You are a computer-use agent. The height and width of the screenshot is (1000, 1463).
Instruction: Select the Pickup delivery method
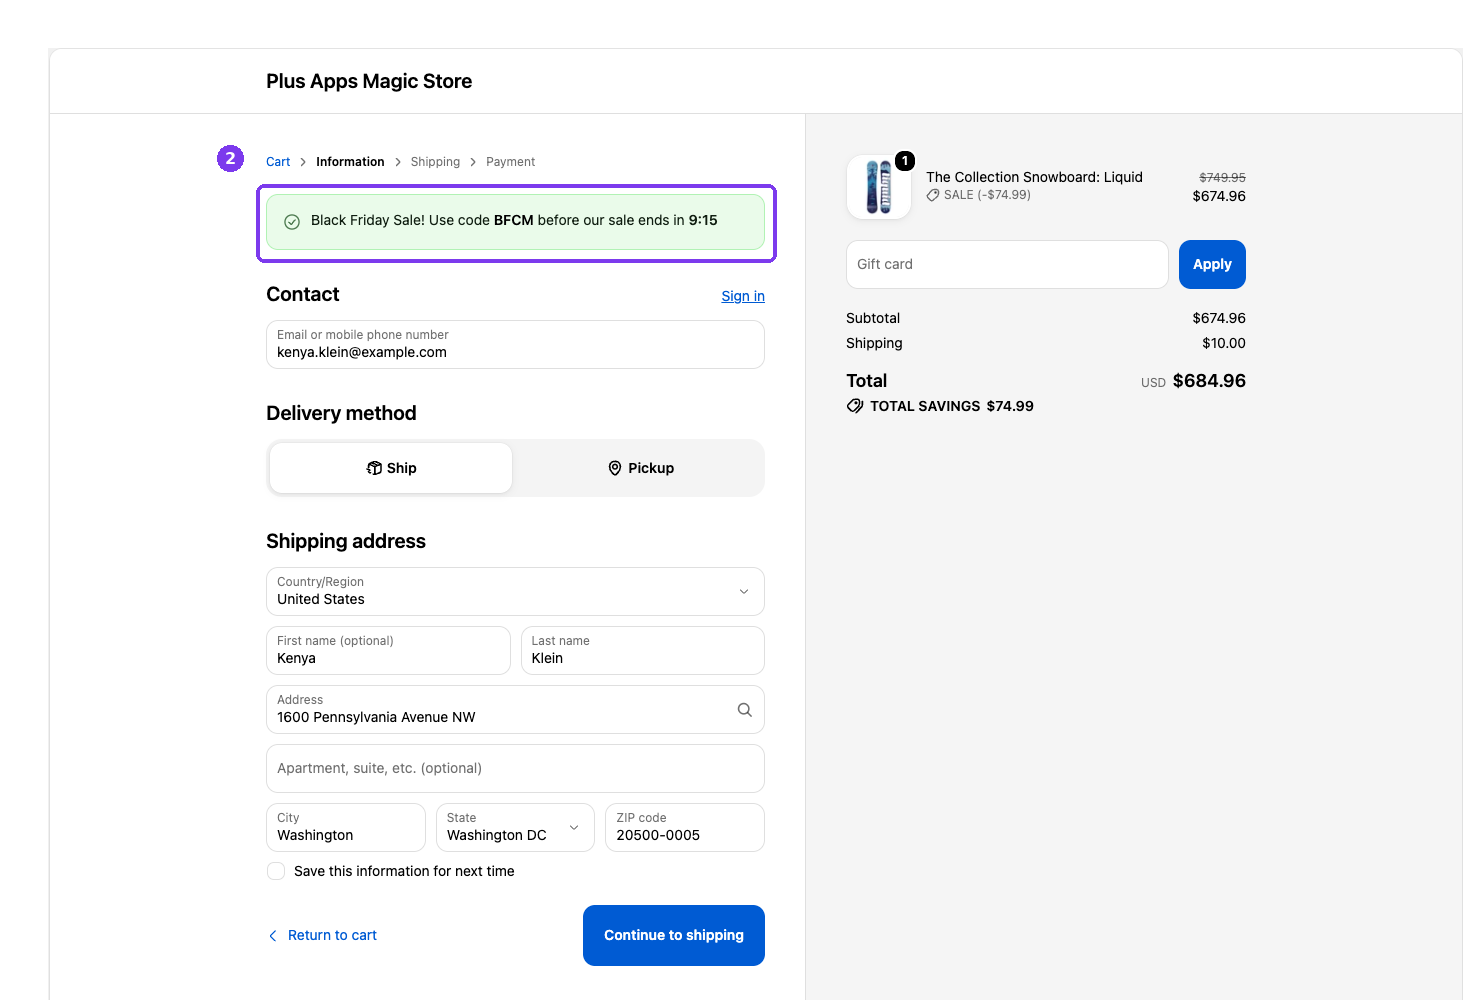click(641, 468)
